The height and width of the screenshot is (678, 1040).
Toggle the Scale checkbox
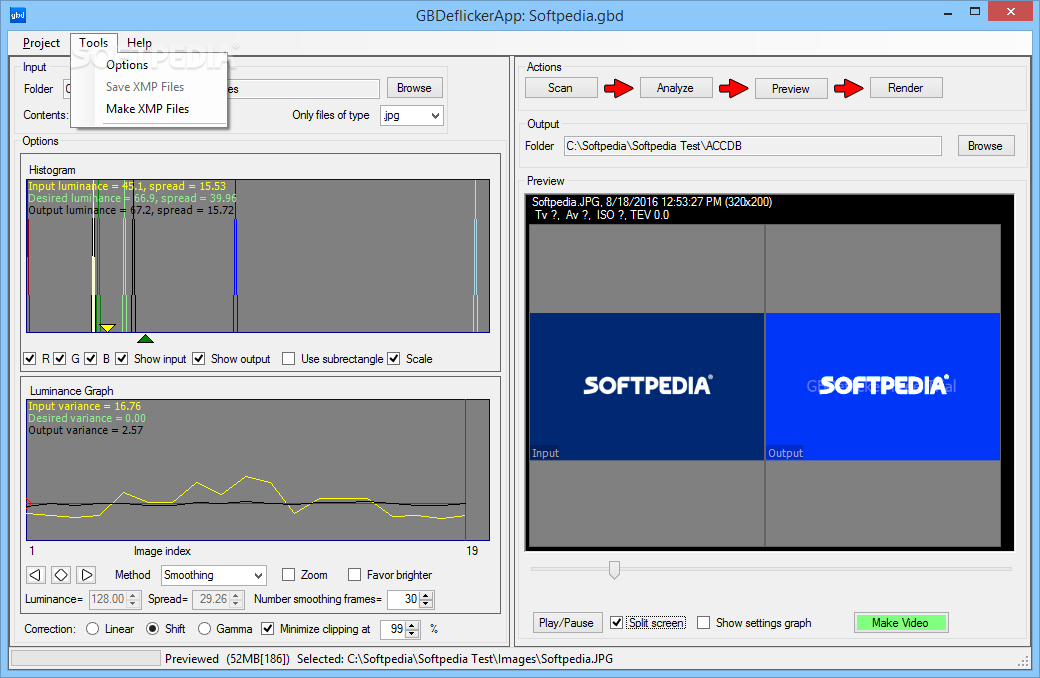[394, 358]
